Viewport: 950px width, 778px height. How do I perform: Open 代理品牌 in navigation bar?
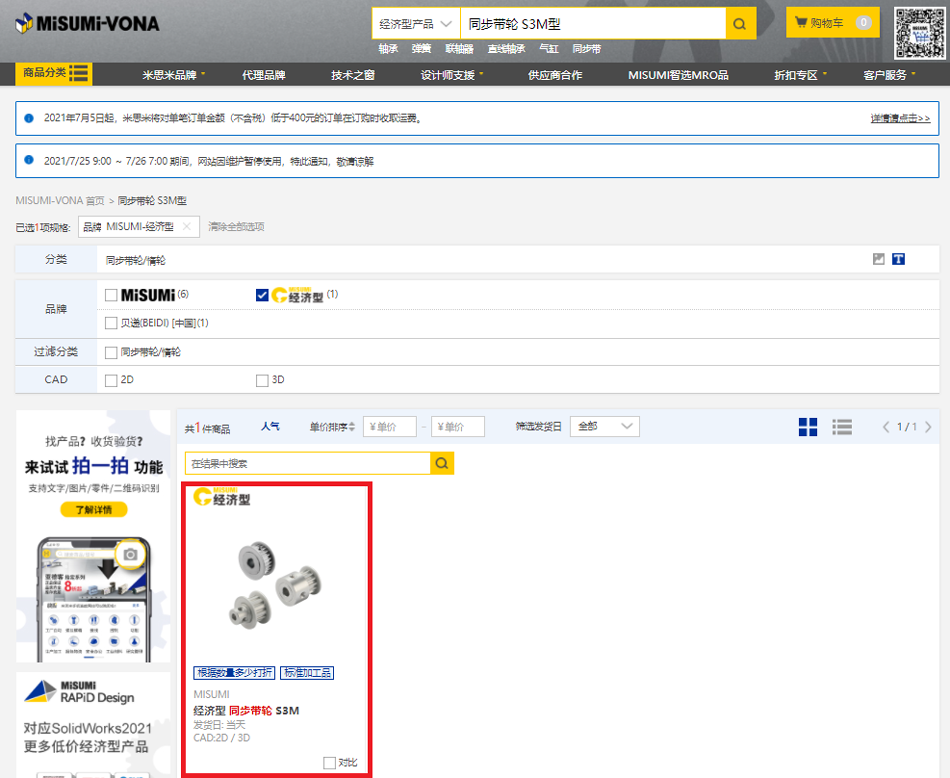tap(264, 75)
